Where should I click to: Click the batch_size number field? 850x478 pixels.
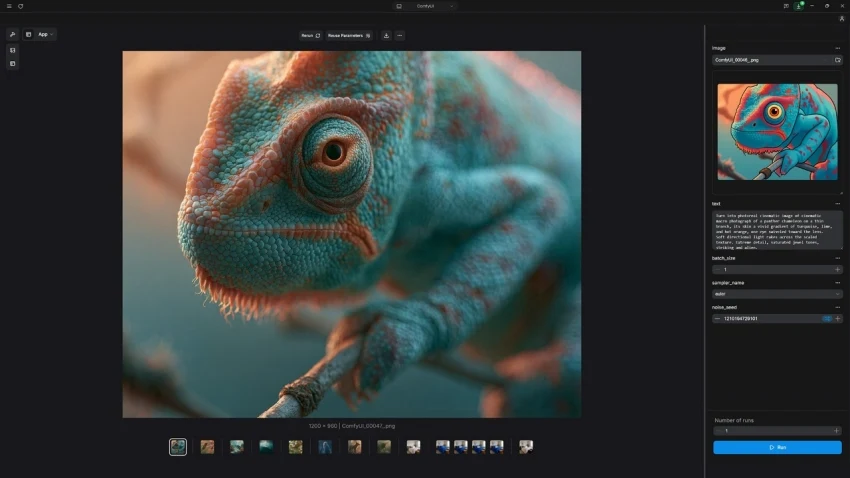[777, 269]
